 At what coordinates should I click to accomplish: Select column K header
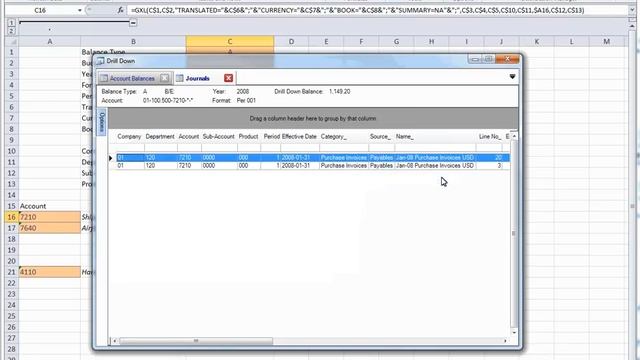coord(536,41)
